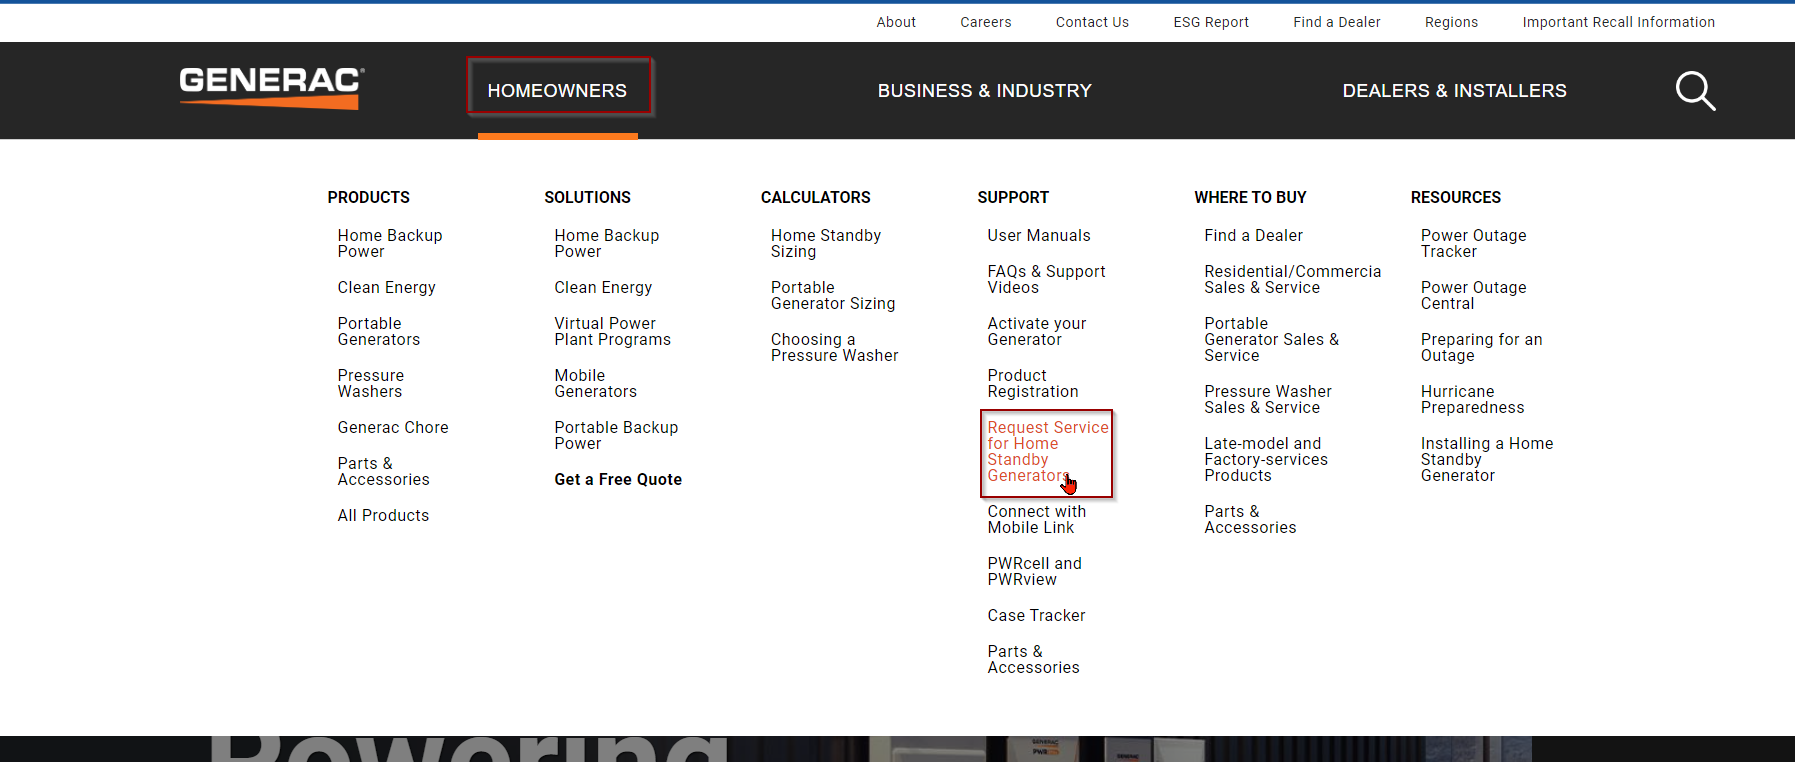Open Parts & Accessories under Support

[1034, 659]
